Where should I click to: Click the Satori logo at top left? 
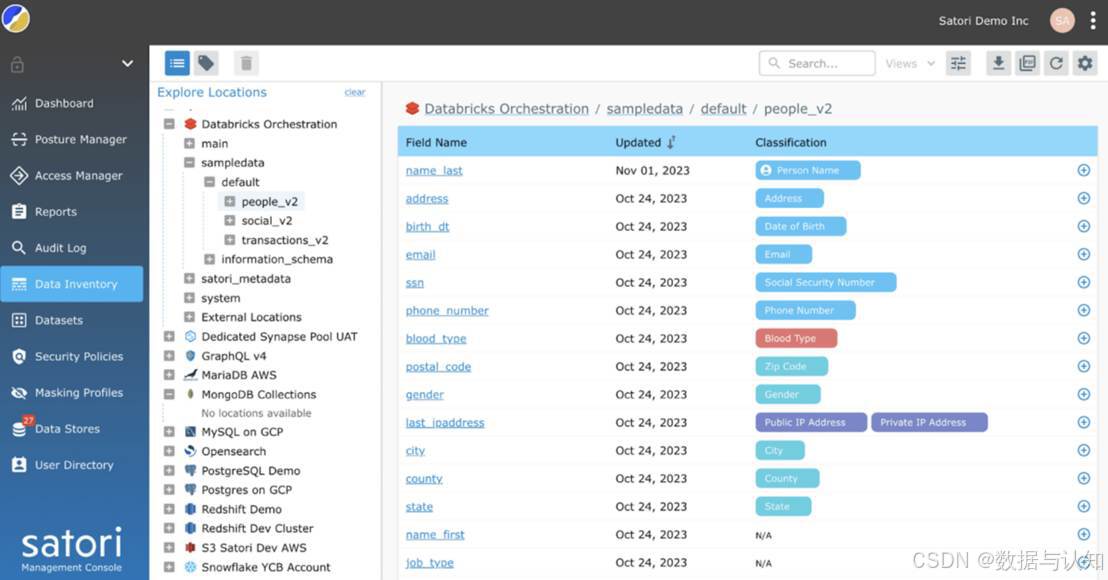(16, 18)
